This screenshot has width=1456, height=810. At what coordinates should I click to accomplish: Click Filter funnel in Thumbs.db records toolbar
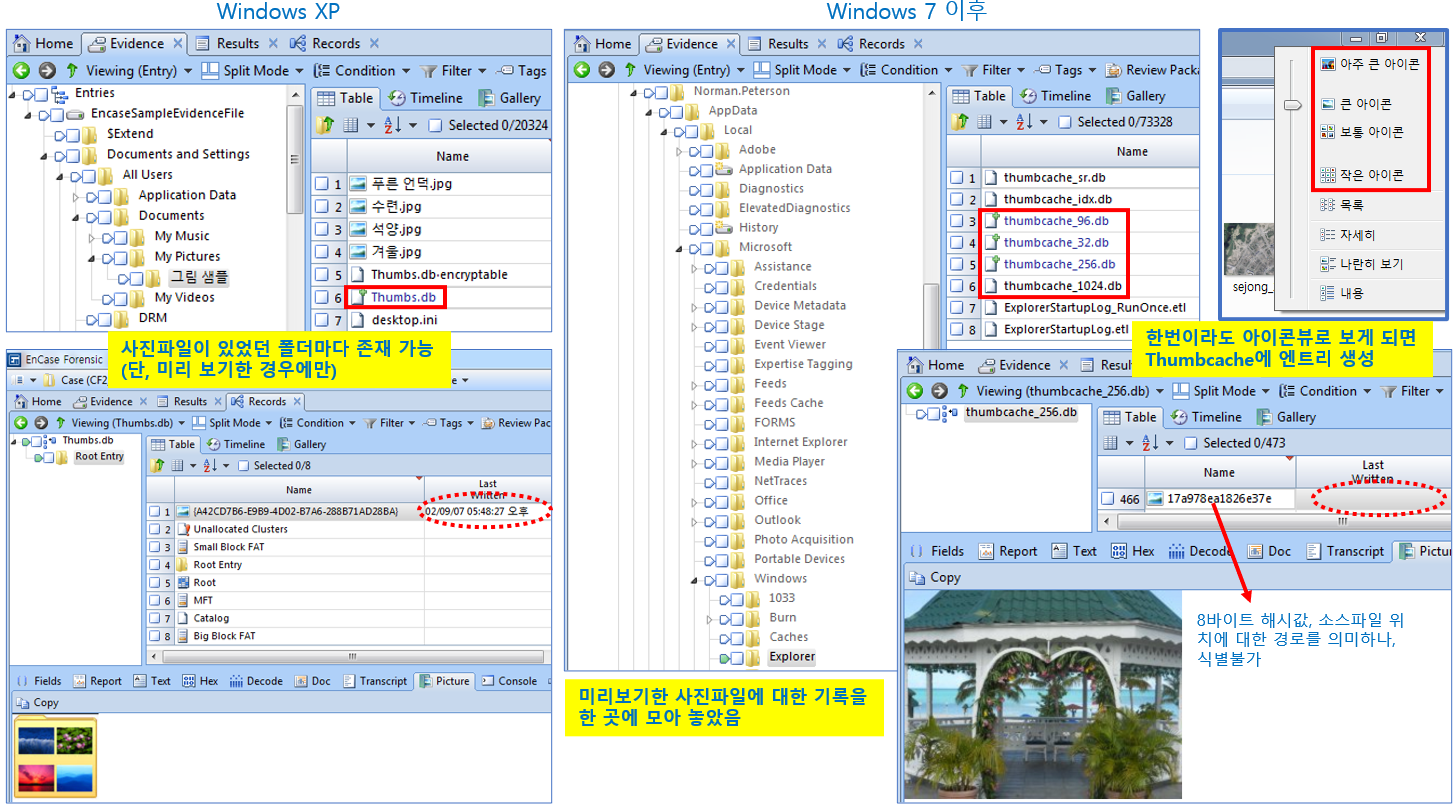pos(371,423)
